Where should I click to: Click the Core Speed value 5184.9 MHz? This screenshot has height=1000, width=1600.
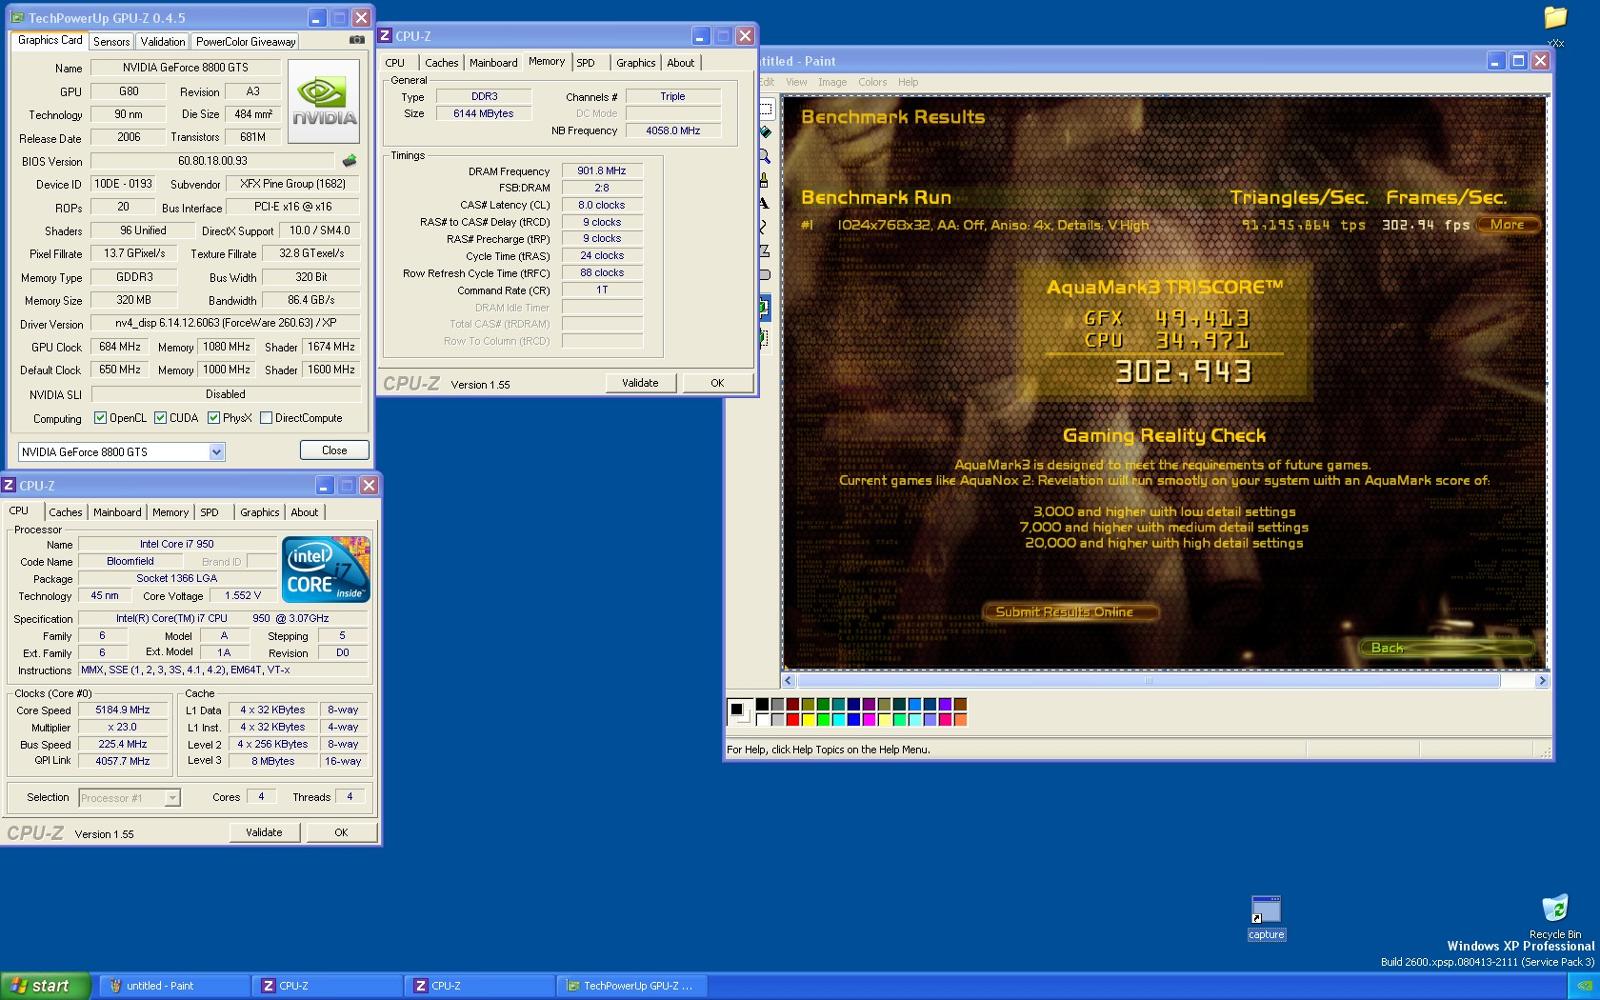click(x=122, y=710)
